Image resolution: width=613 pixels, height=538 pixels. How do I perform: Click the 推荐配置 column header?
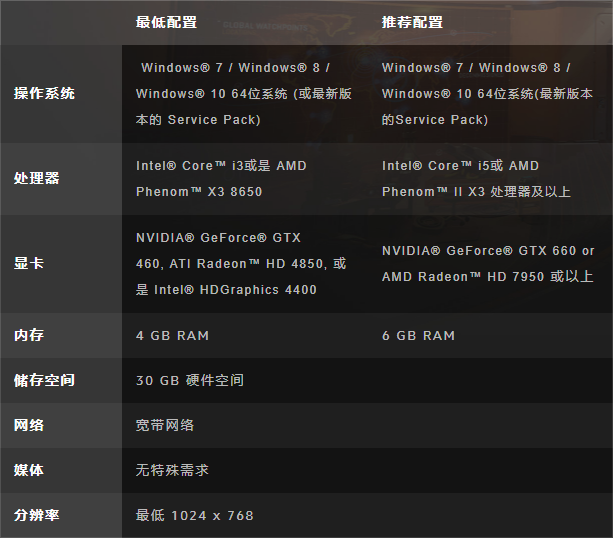[x=412, y=22]
